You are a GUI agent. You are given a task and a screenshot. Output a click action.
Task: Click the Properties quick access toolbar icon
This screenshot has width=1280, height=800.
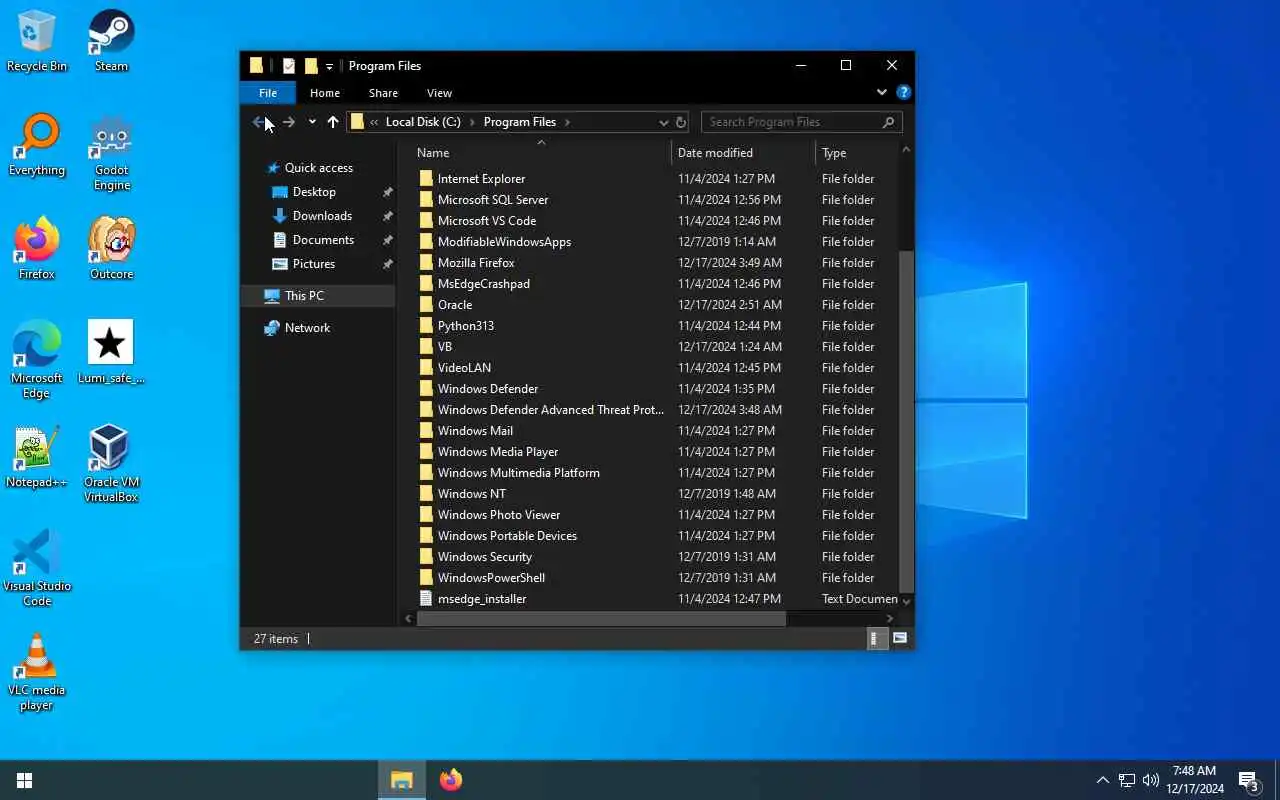(x=289, y=66)
